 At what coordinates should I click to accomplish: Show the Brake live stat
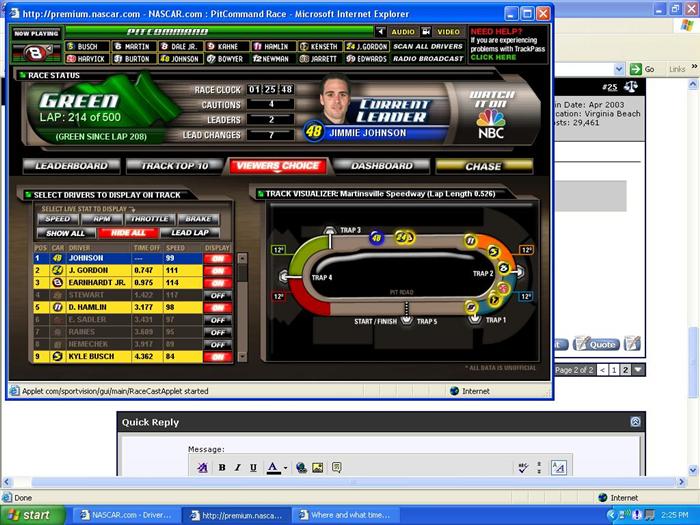198,219
